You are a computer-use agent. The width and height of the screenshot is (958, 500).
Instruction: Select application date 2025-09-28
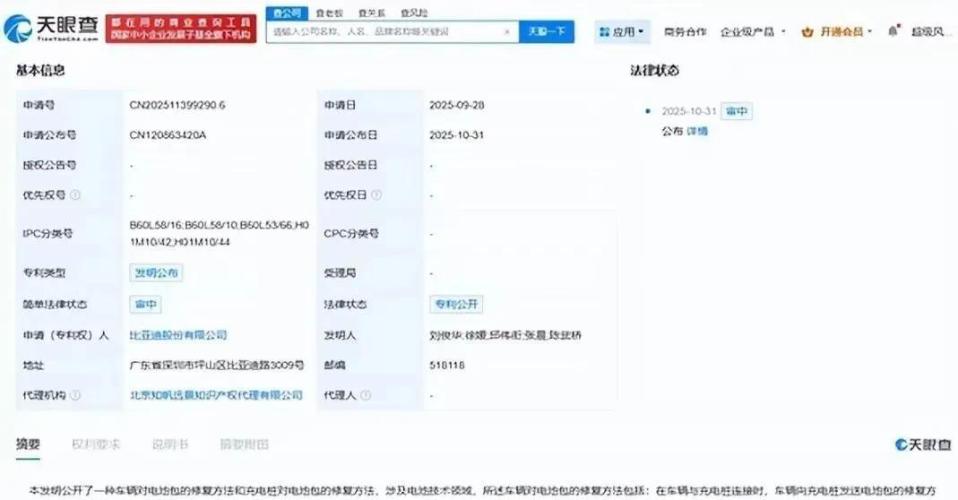[457, 105]
